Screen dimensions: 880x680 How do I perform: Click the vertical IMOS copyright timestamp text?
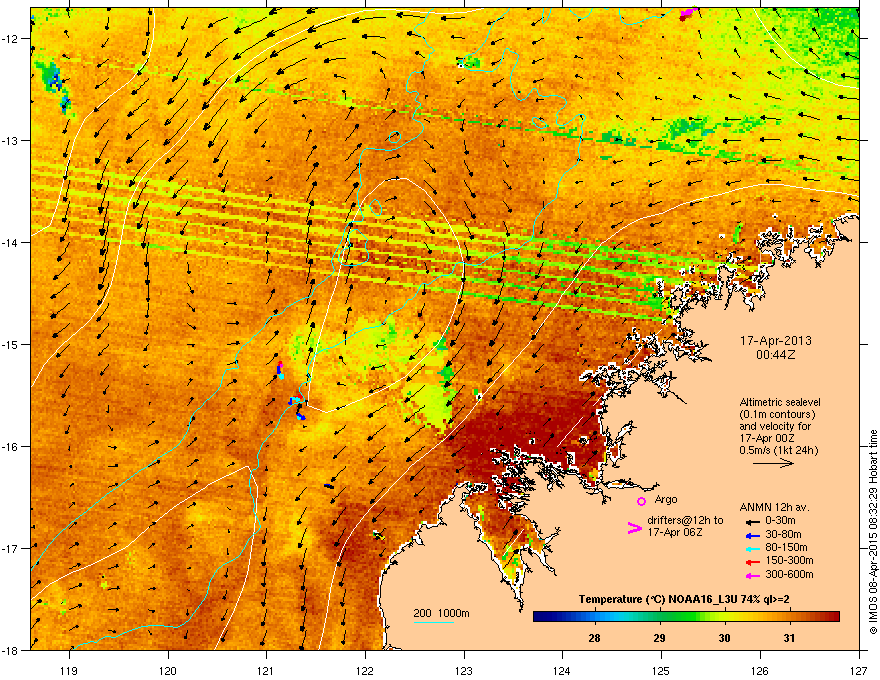click(873, 532)
